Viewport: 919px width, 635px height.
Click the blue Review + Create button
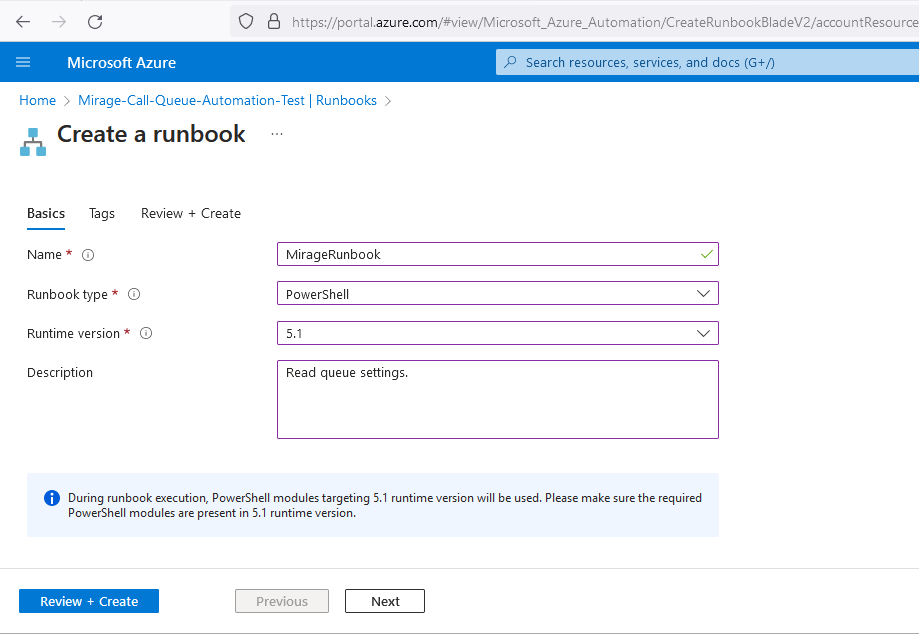(x=89, y=601)
